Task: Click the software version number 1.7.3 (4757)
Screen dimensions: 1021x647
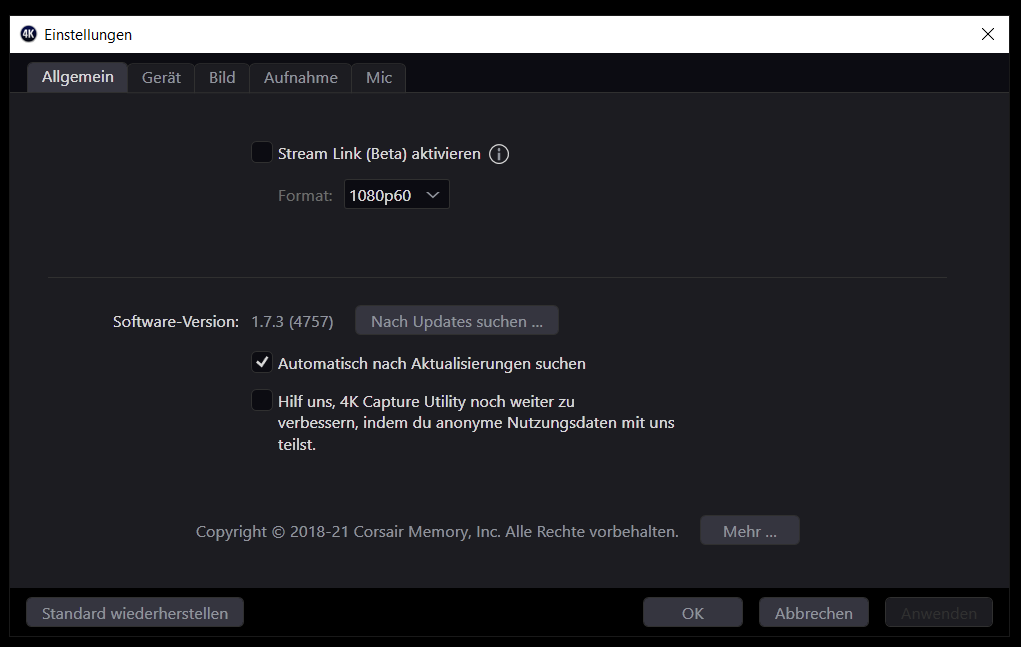Action: 292,321
